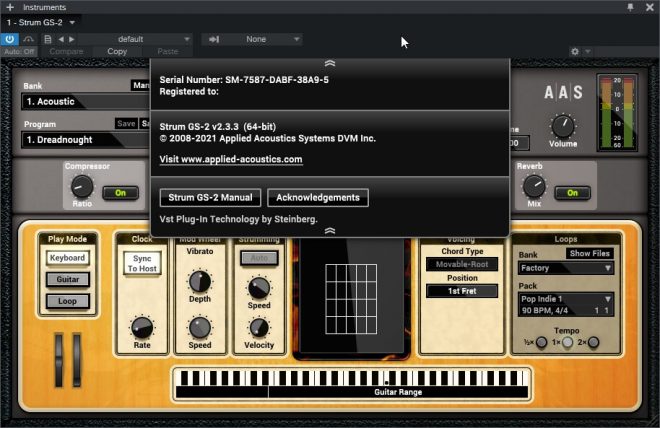Image resolution: width=660 pixels, height=428 pixels.
Task: Toggle Sync To Host clock button
Action: pyautogui.click(x=142, y=263)
